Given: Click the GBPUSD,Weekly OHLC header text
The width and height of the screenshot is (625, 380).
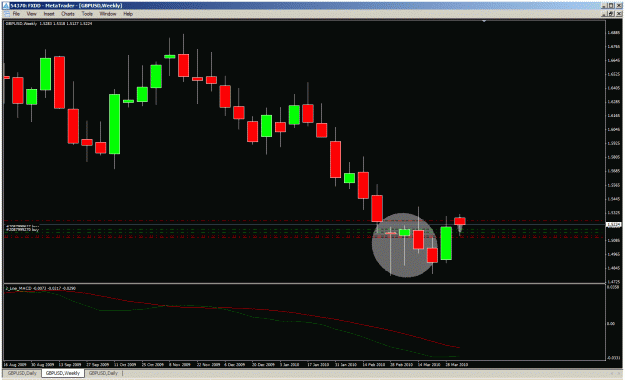Looking at the screenshot, I should pos(49,24).
